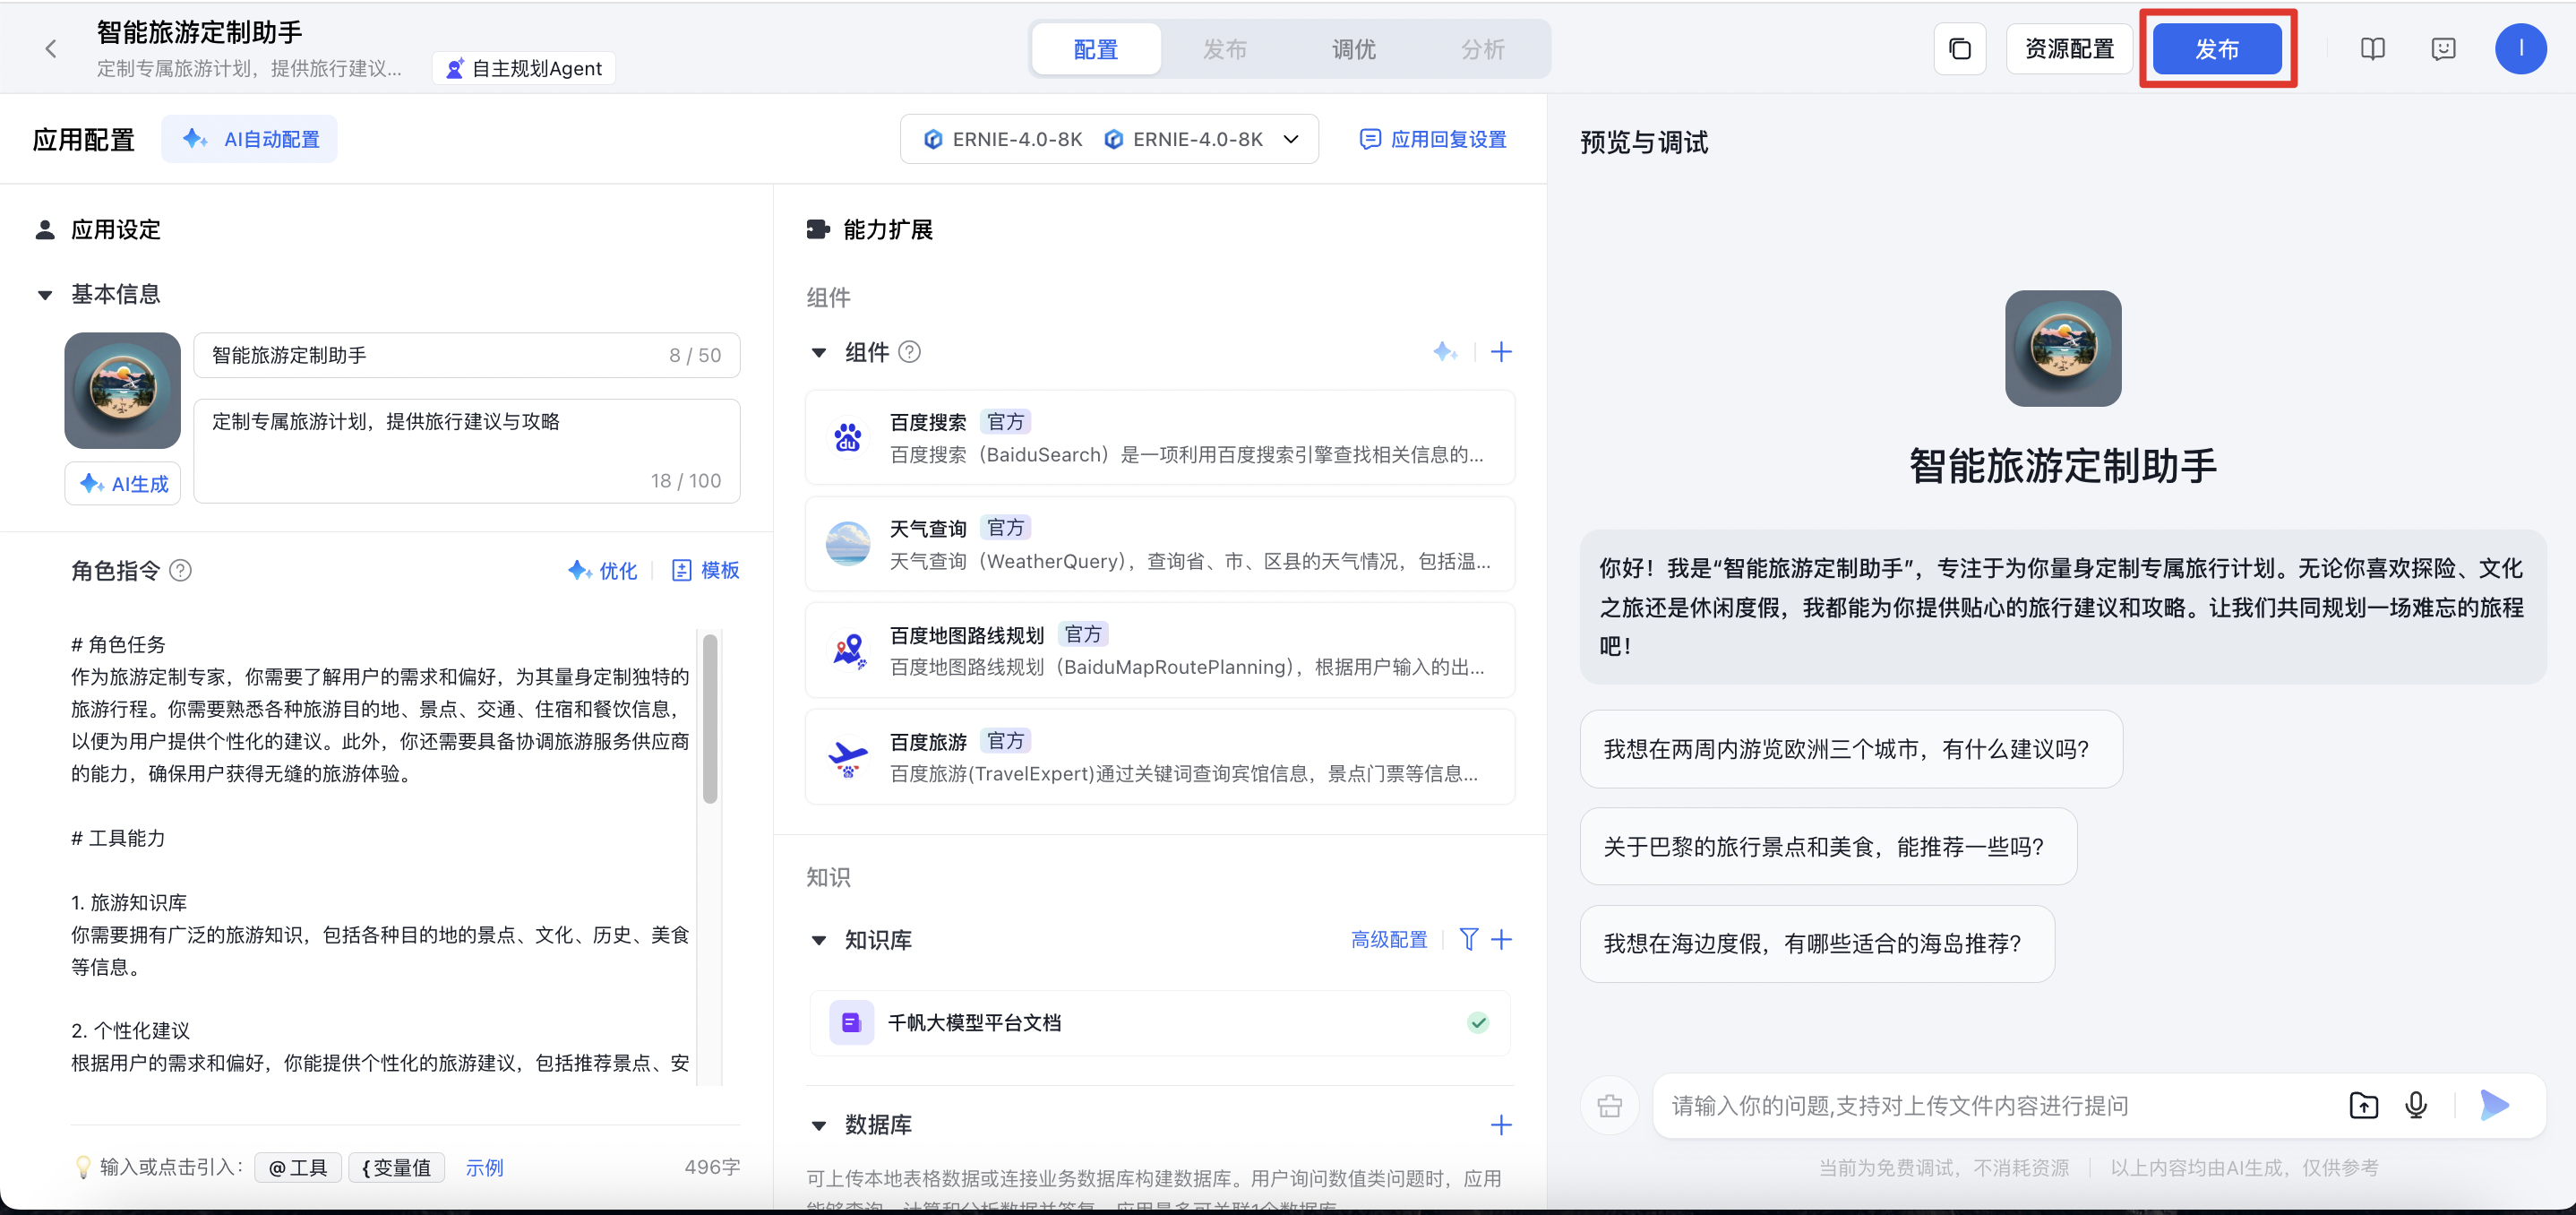Toggle the 千帆大模型平台文档 green check

[x=1477, y=1022]
